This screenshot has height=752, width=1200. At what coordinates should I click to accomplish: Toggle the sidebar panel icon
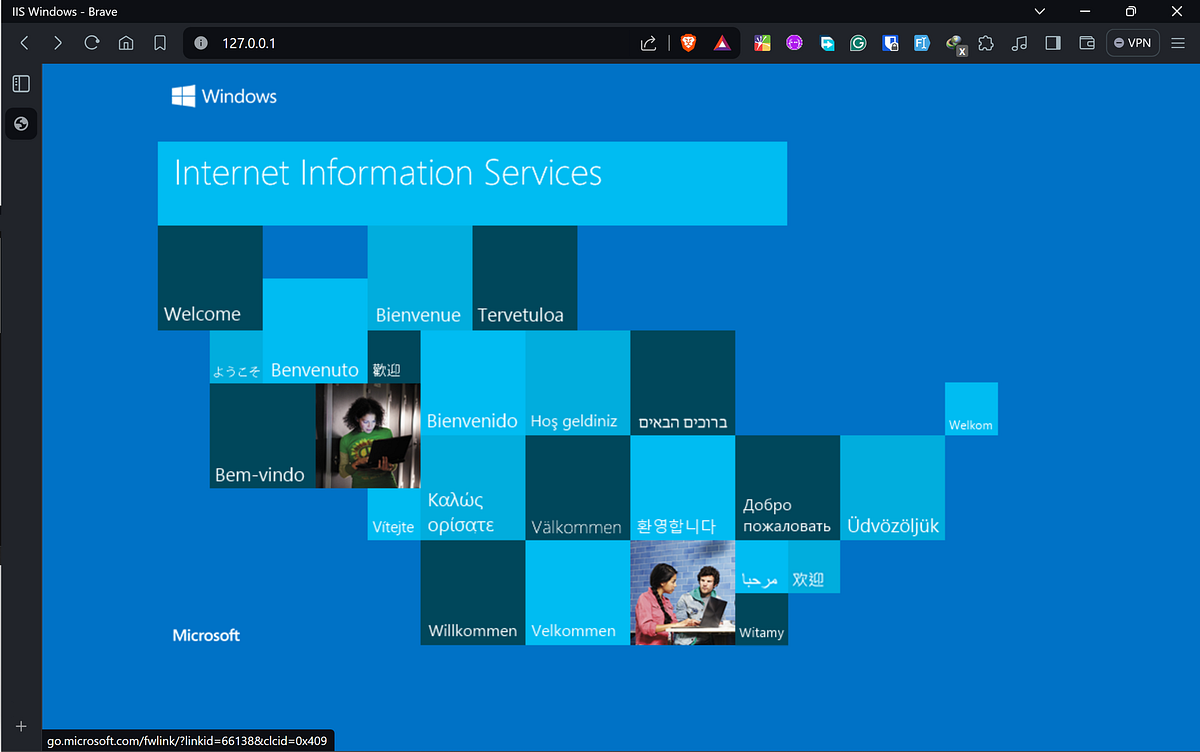tap(21, 84)
